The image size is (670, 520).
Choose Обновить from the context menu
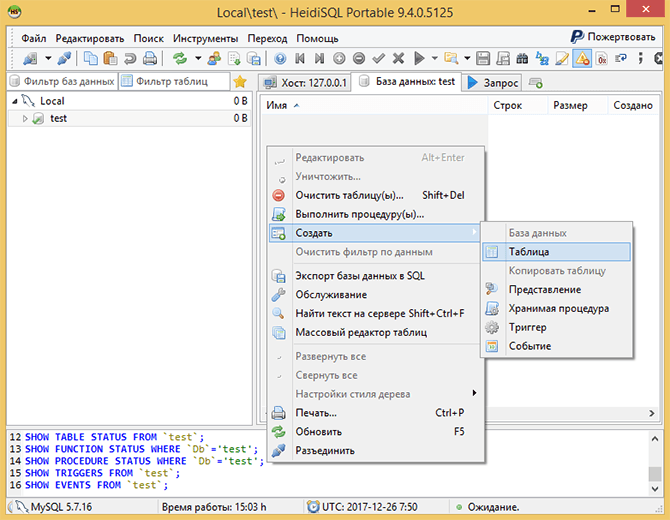[x=375, y=432]
